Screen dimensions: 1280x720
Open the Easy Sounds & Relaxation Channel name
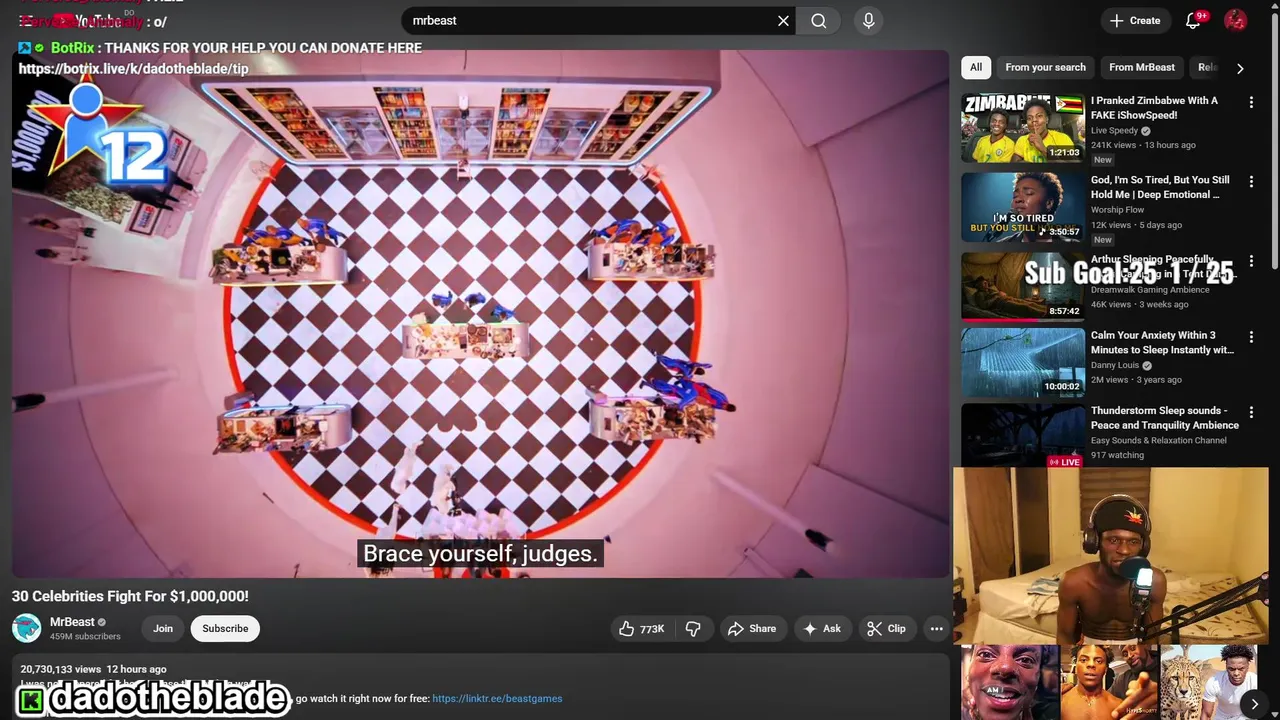[1158, 440]
